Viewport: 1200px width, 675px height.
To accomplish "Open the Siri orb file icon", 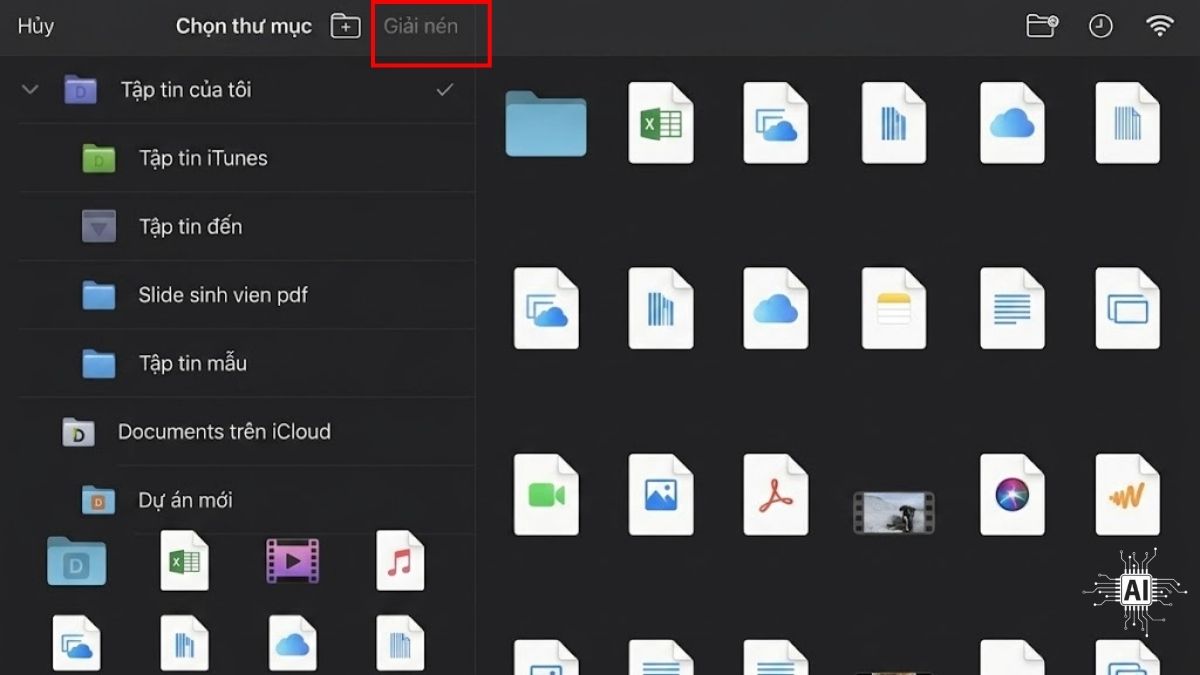I will click(x=1012, y=494).
